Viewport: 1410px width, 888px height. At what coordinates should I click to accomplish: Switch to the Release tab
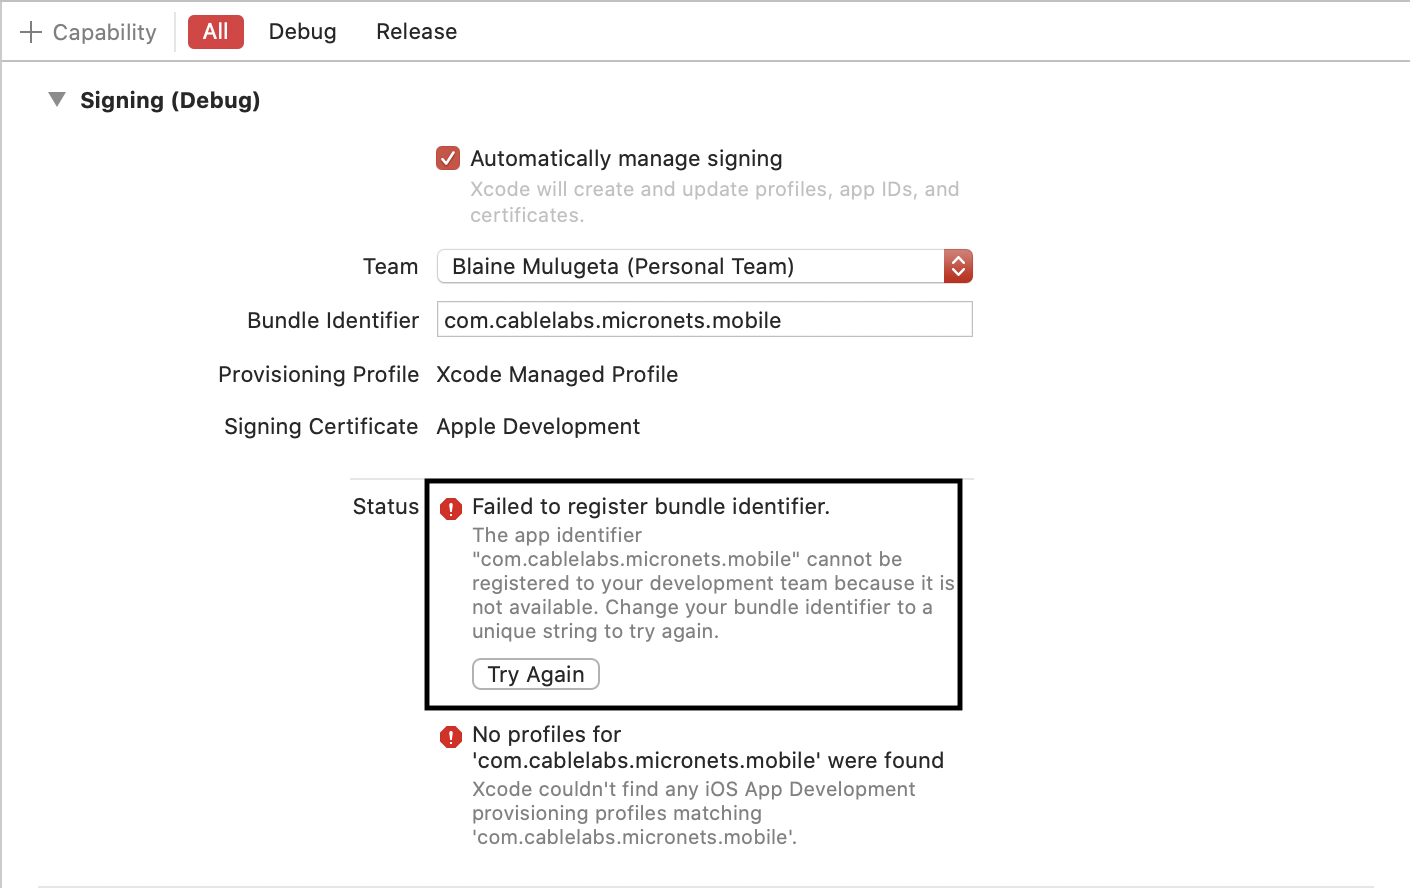click(x=416, y=31)
